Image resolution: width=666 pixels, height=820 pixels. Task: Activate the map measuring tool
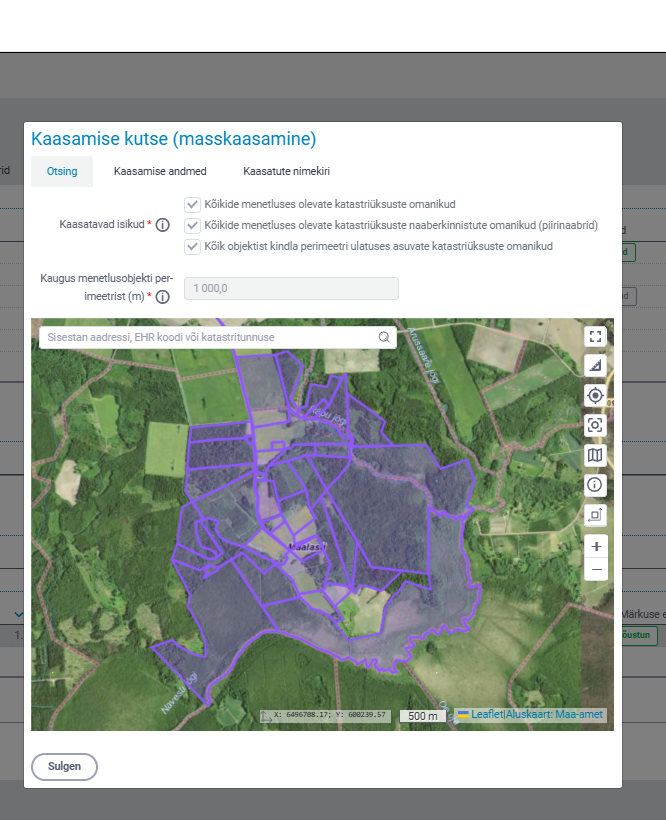tap(595, 366)
